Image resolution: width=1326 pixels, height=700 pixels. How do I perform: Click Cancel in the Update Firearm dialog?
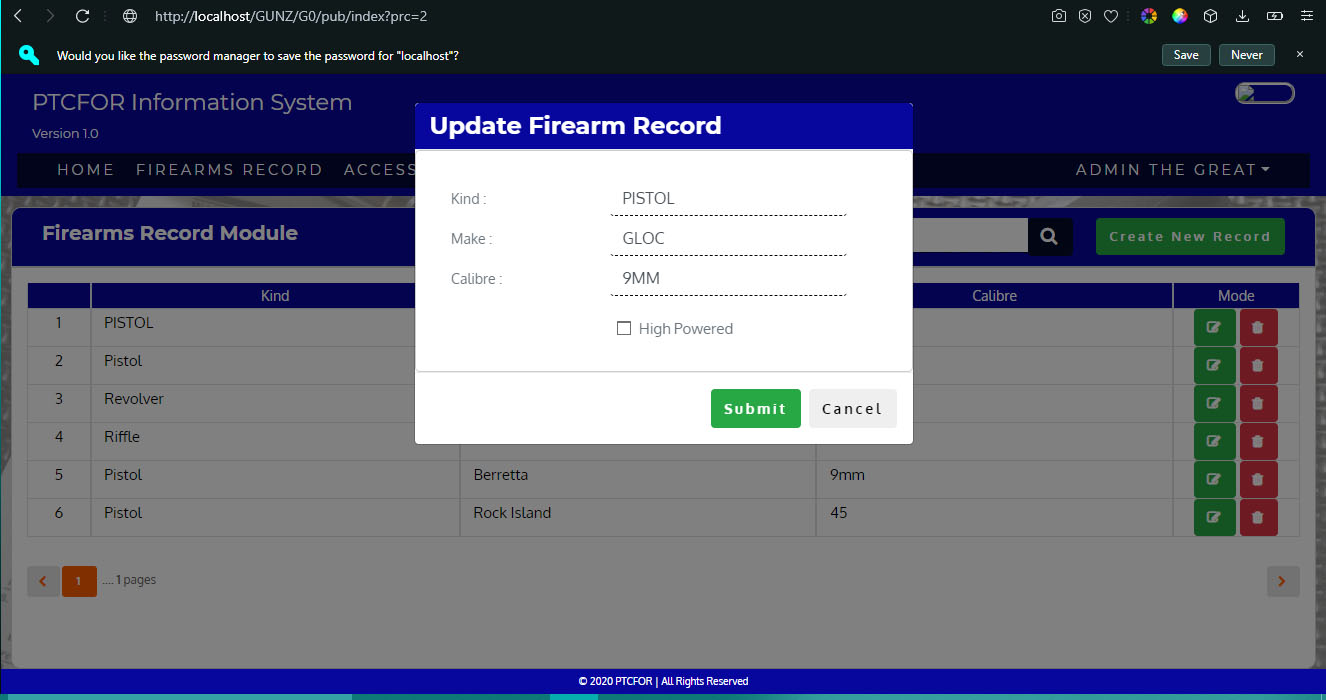(x=852, y=408)
